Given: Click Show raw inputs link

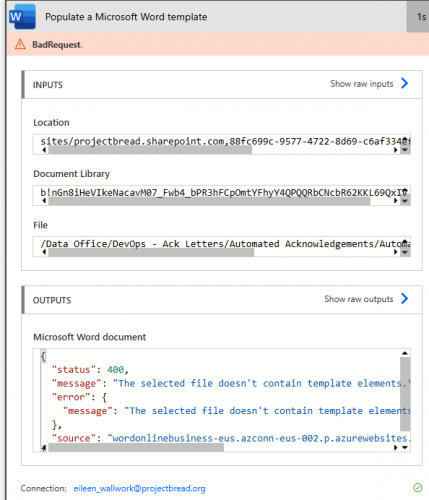Looking at the screenshot, I should [x=362, y=84].
